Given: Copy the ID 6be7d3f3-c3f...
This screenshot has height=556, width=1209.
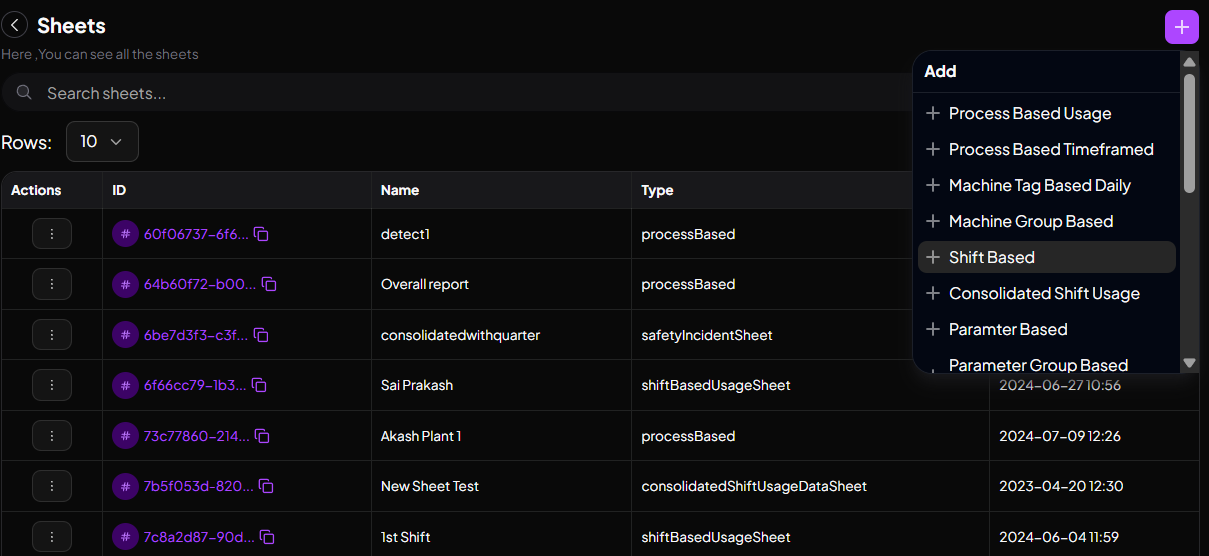Looking at the screenshot, I should pyautogui.click(x=261, y=335).
